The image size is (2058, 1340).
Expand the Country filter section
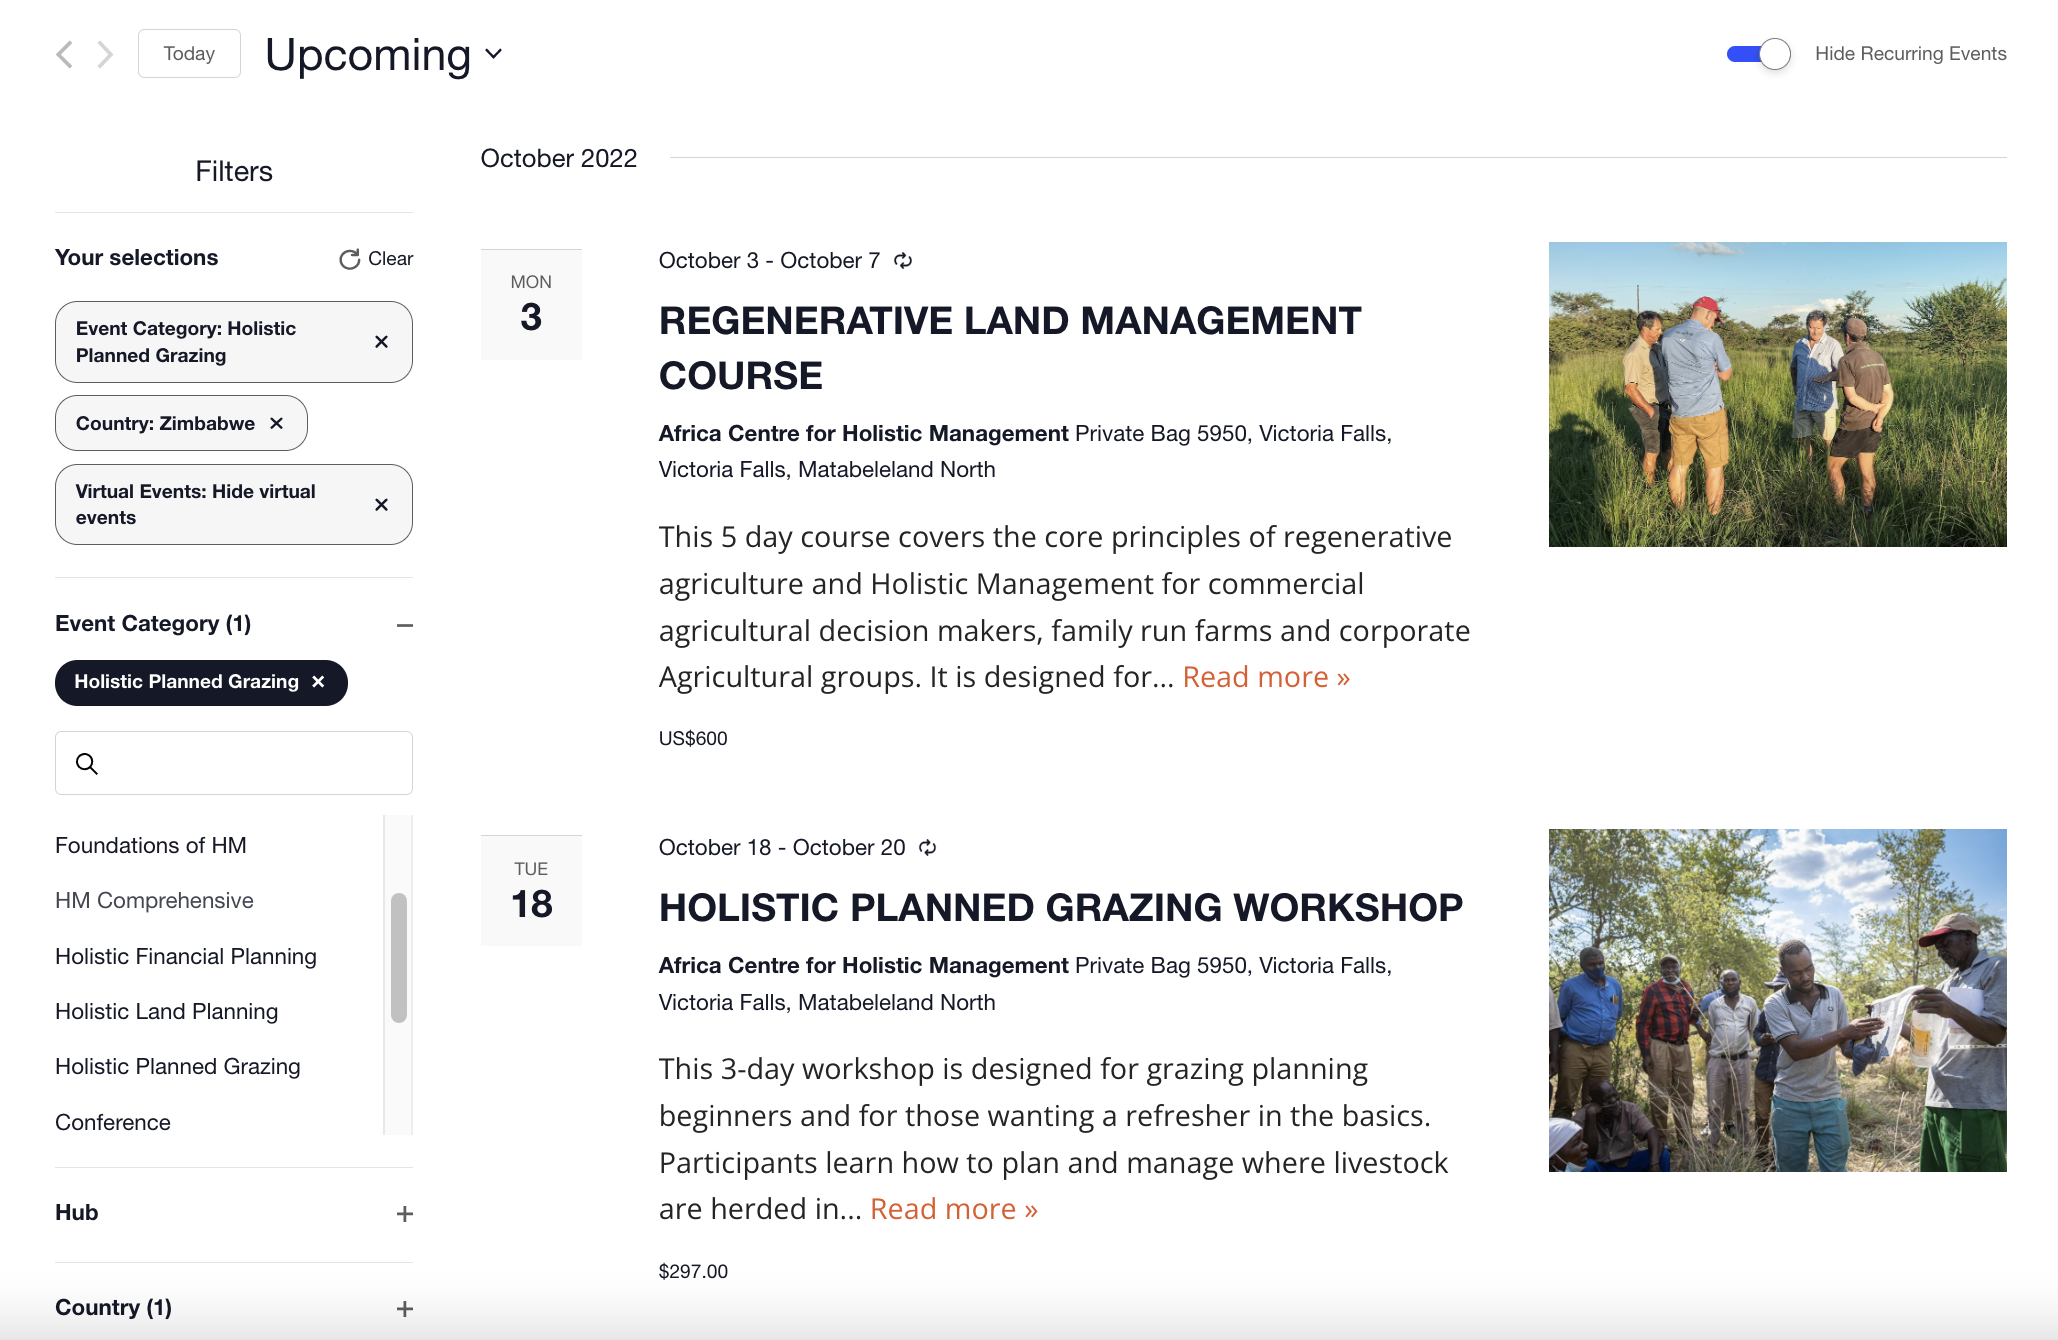pos(404,1309)
